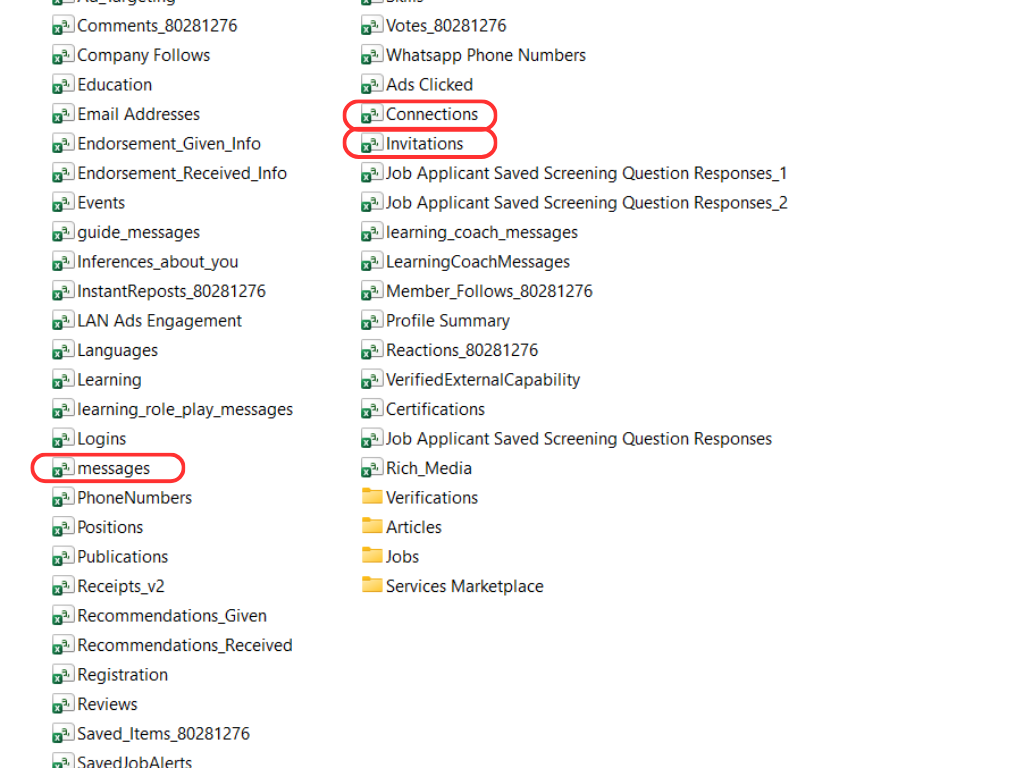Image resolution: width=1024 pixels, height=768 pixels.
Task: Select Screening Question Responses_1 file
Action: click(586, 173)
